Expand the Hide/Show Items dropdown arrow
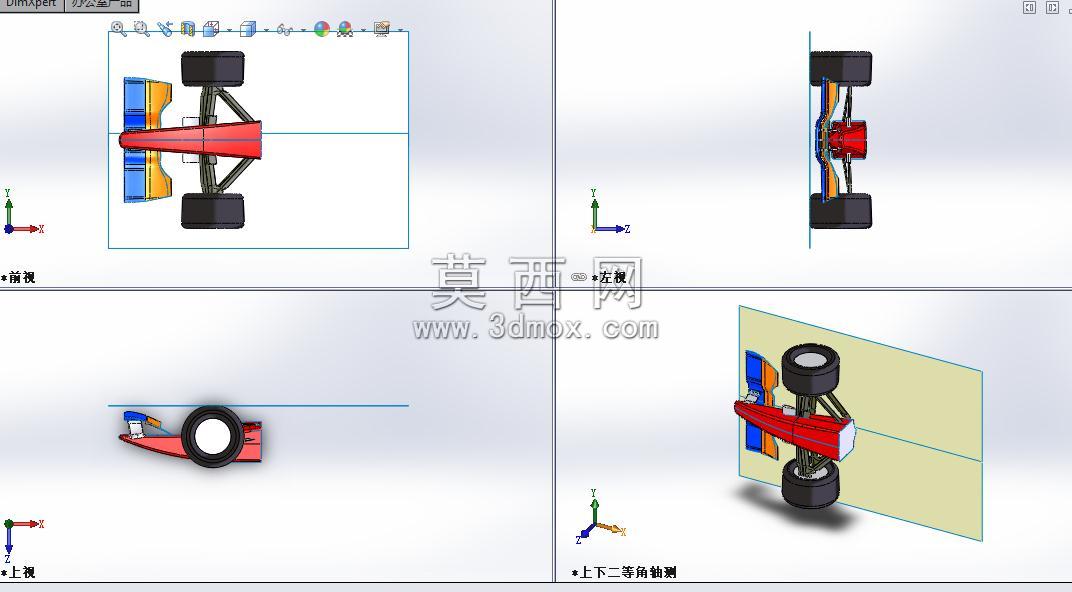Image resolution: width=1072 pixels, height=592 pixels. point(303,30)
